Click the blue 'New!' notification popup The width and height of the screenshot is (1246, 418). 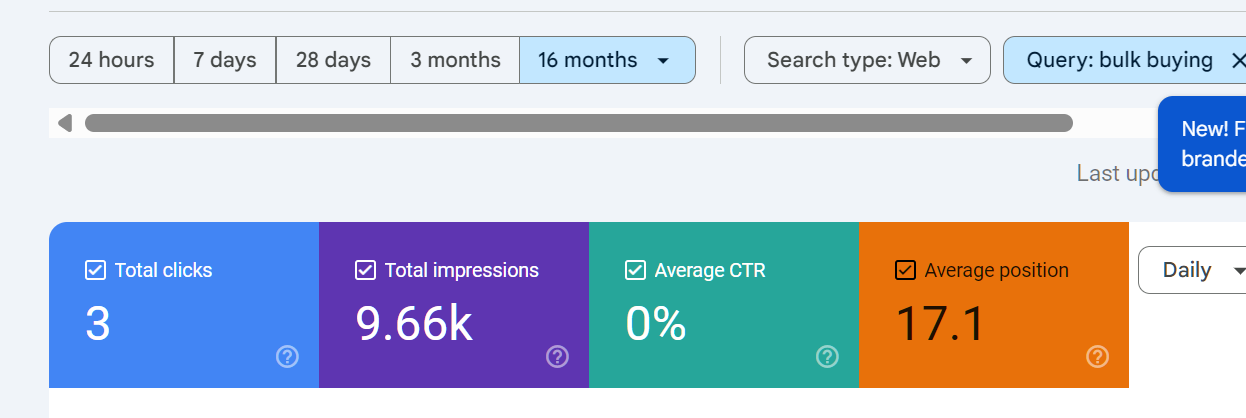(1203, 144)
